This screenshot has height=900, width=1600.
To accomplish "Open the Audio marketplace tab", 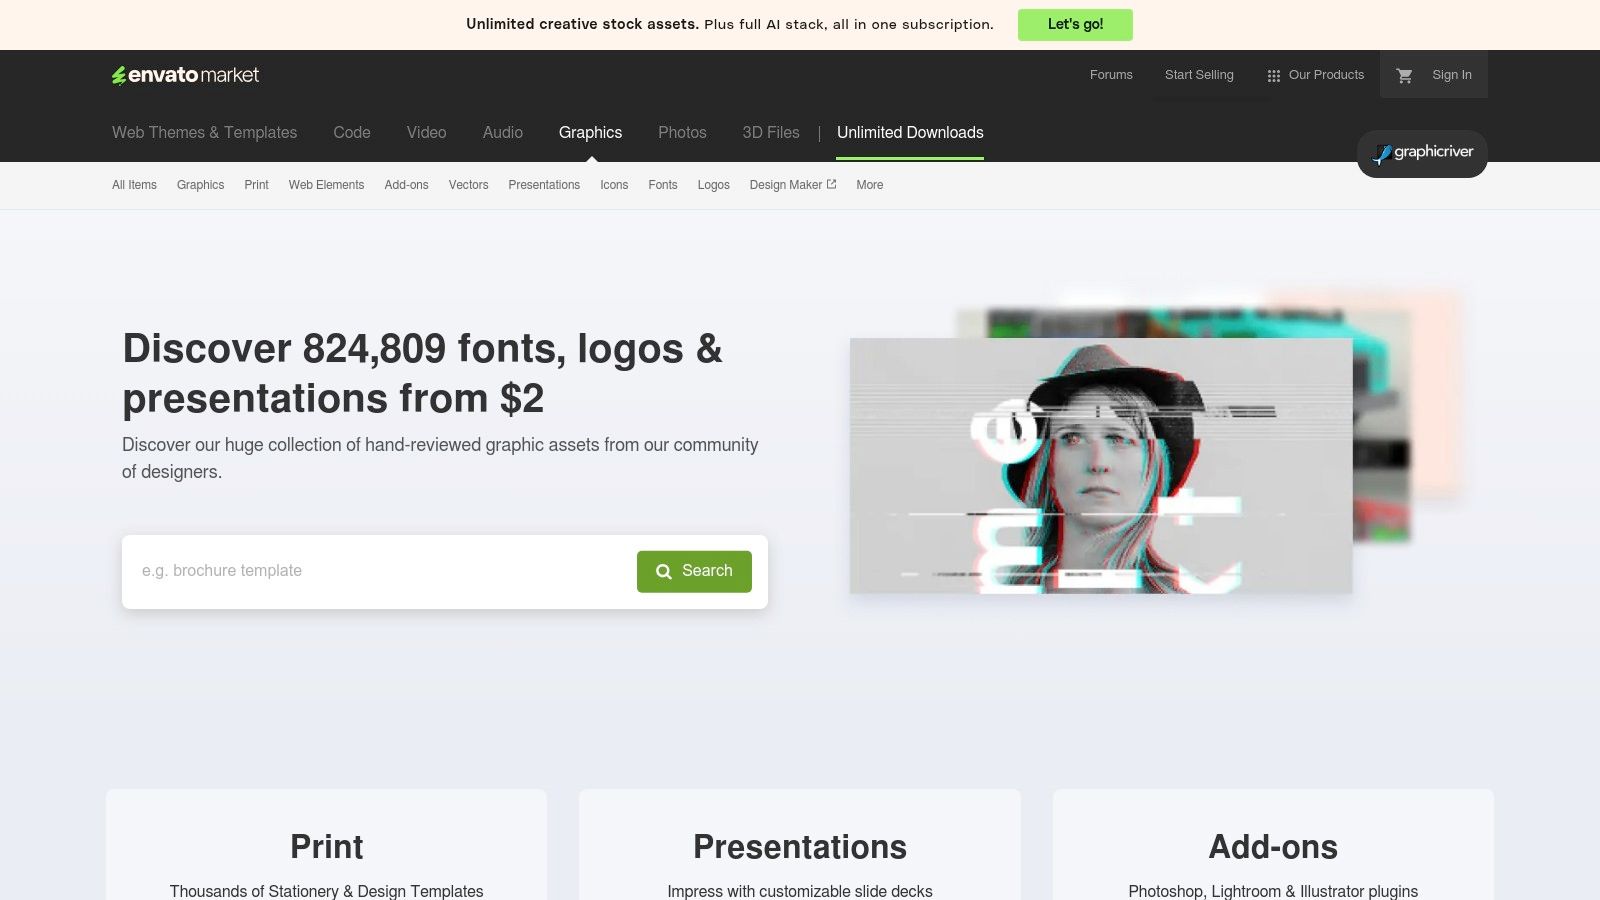I will coord(502,132).
